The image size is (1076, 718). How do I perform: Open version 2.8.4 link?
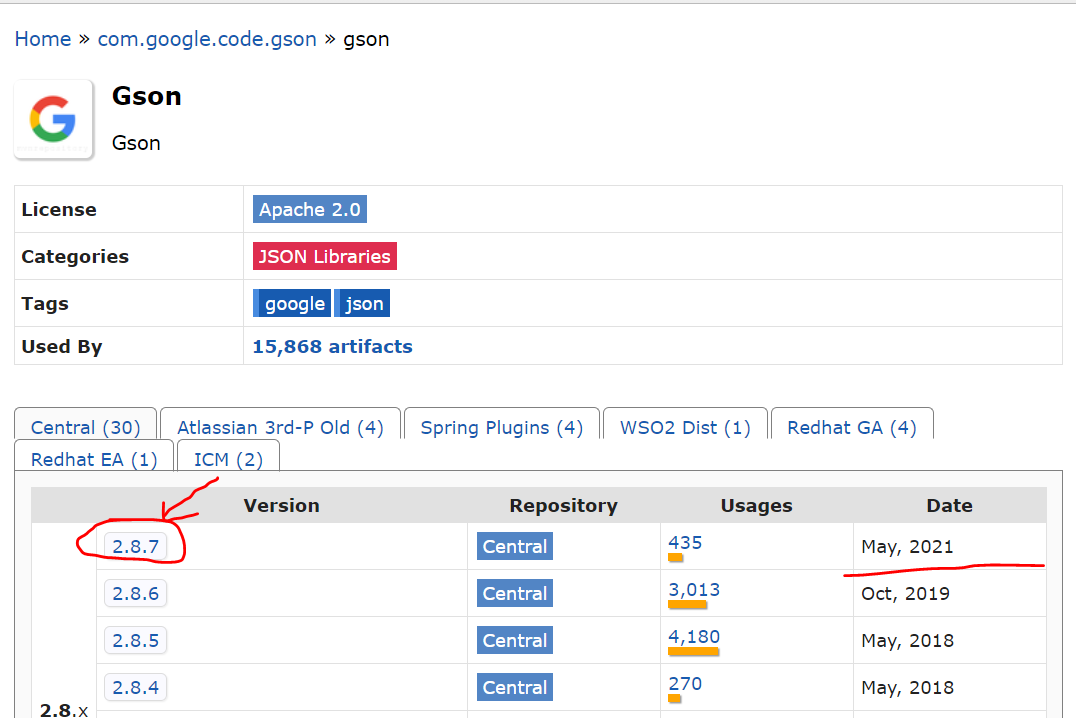coord(135,687)
